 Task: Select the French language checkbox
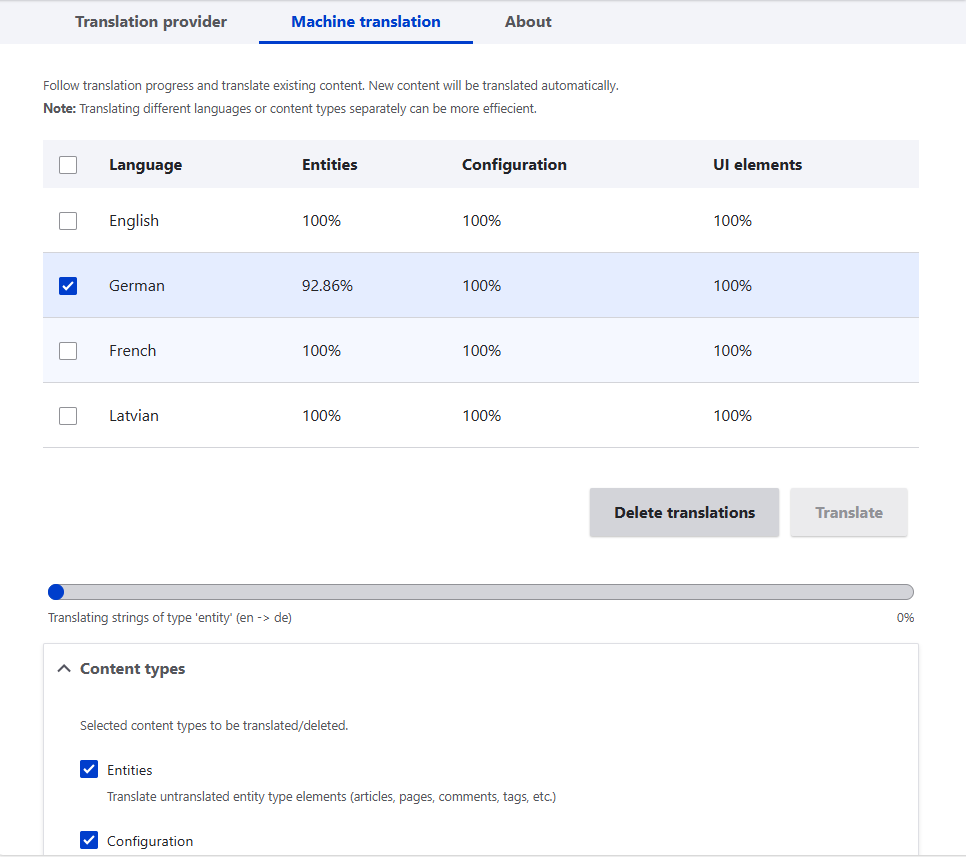point(68,351)
